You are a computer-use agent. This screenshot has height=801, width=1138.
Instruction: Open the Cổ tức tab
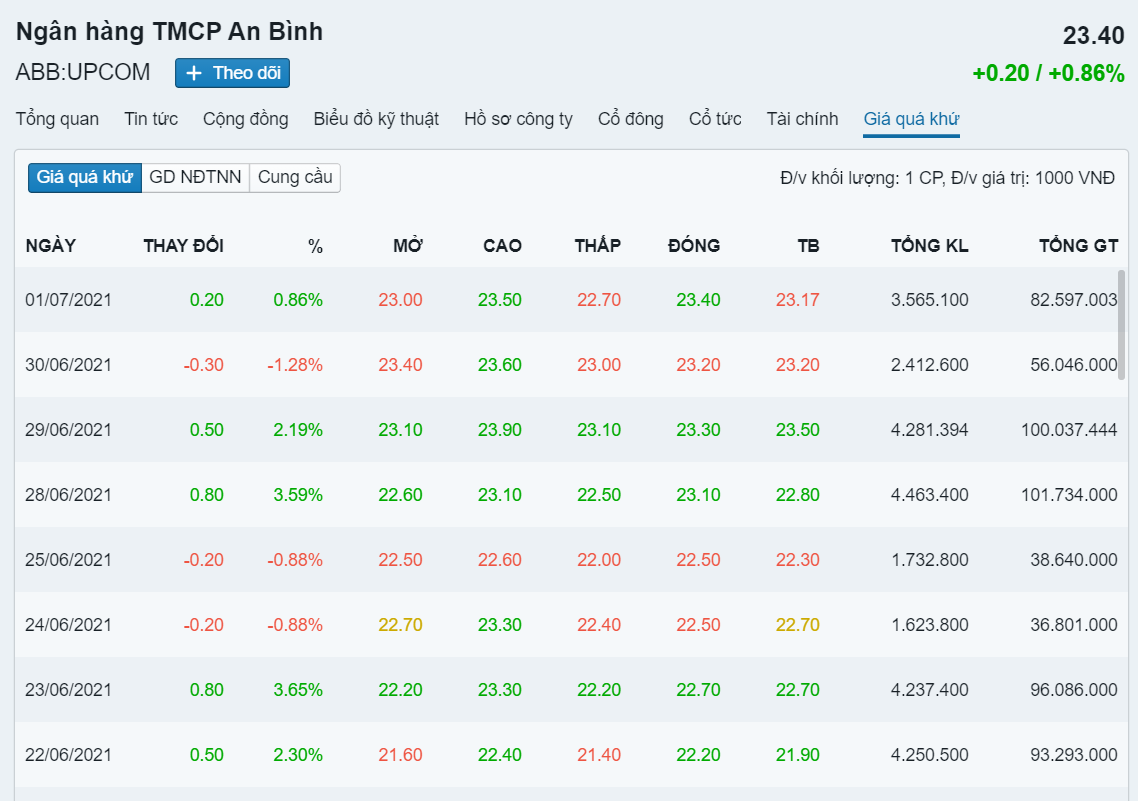click(x=715, y=119)
